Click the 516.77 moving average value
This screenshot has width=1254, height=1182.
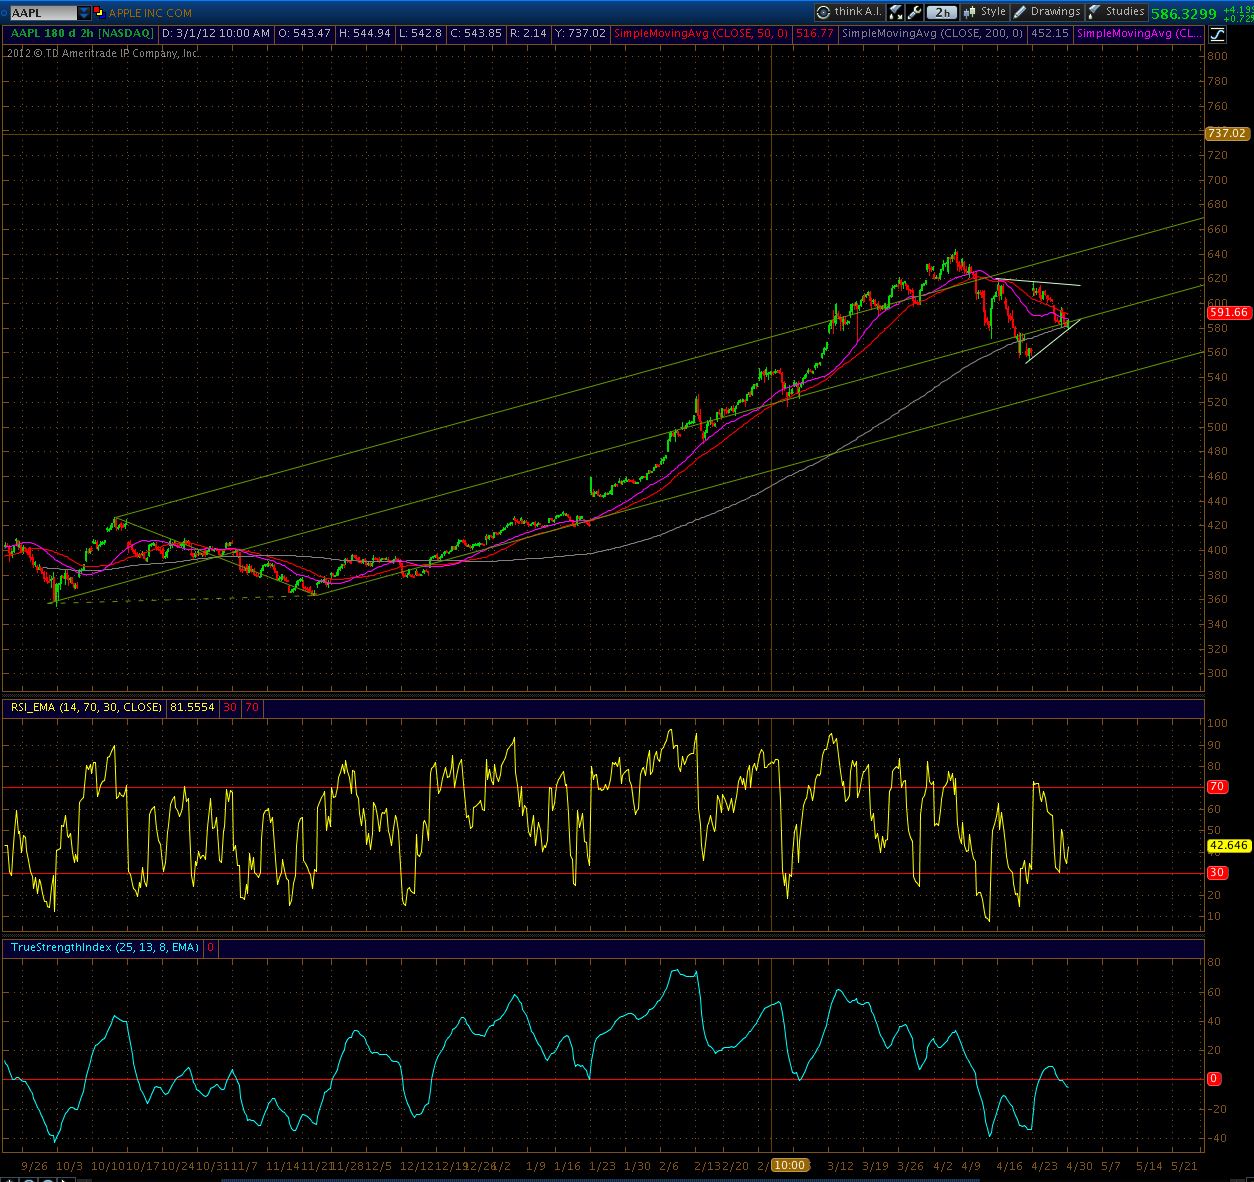(815, 34)
